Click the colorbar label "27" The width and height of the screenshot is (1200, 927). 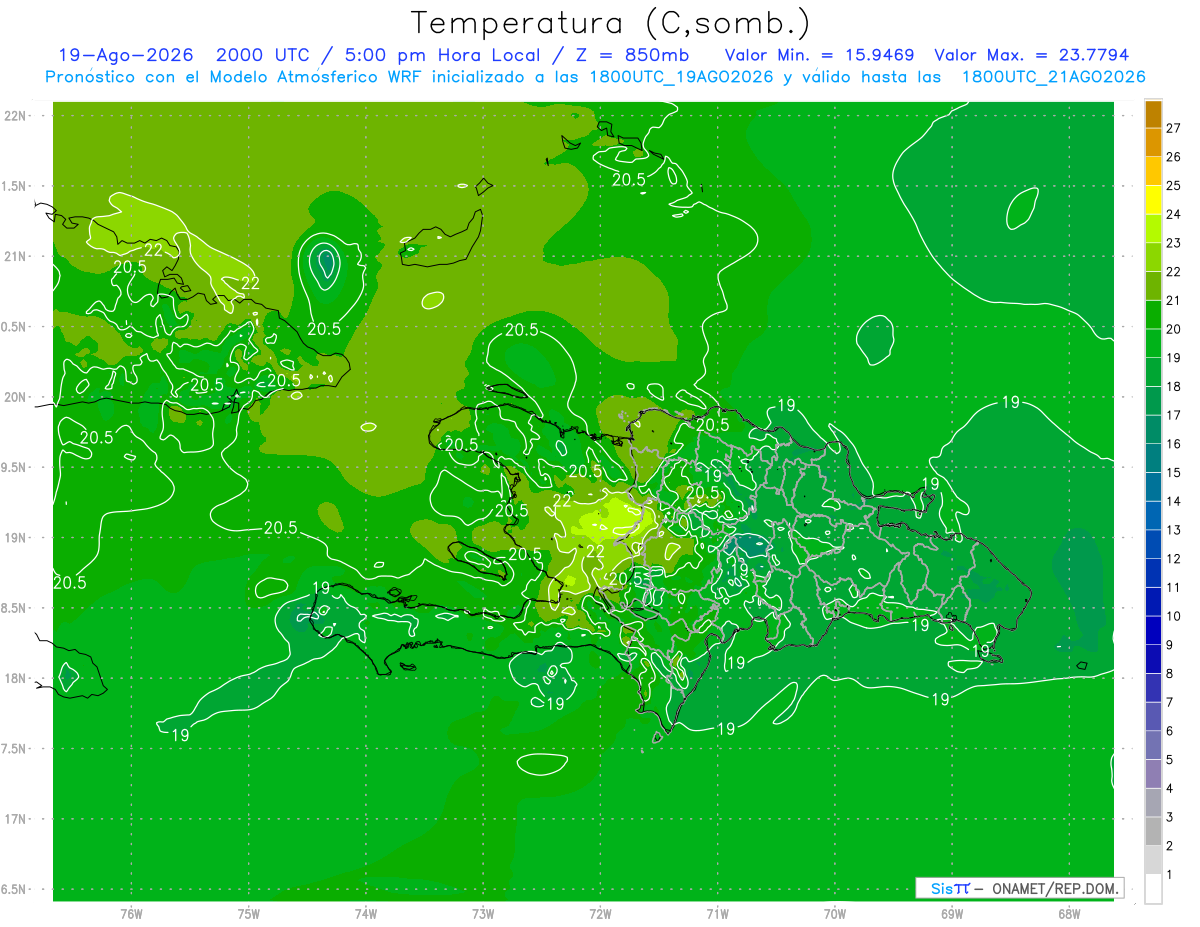pos(1174,128)
